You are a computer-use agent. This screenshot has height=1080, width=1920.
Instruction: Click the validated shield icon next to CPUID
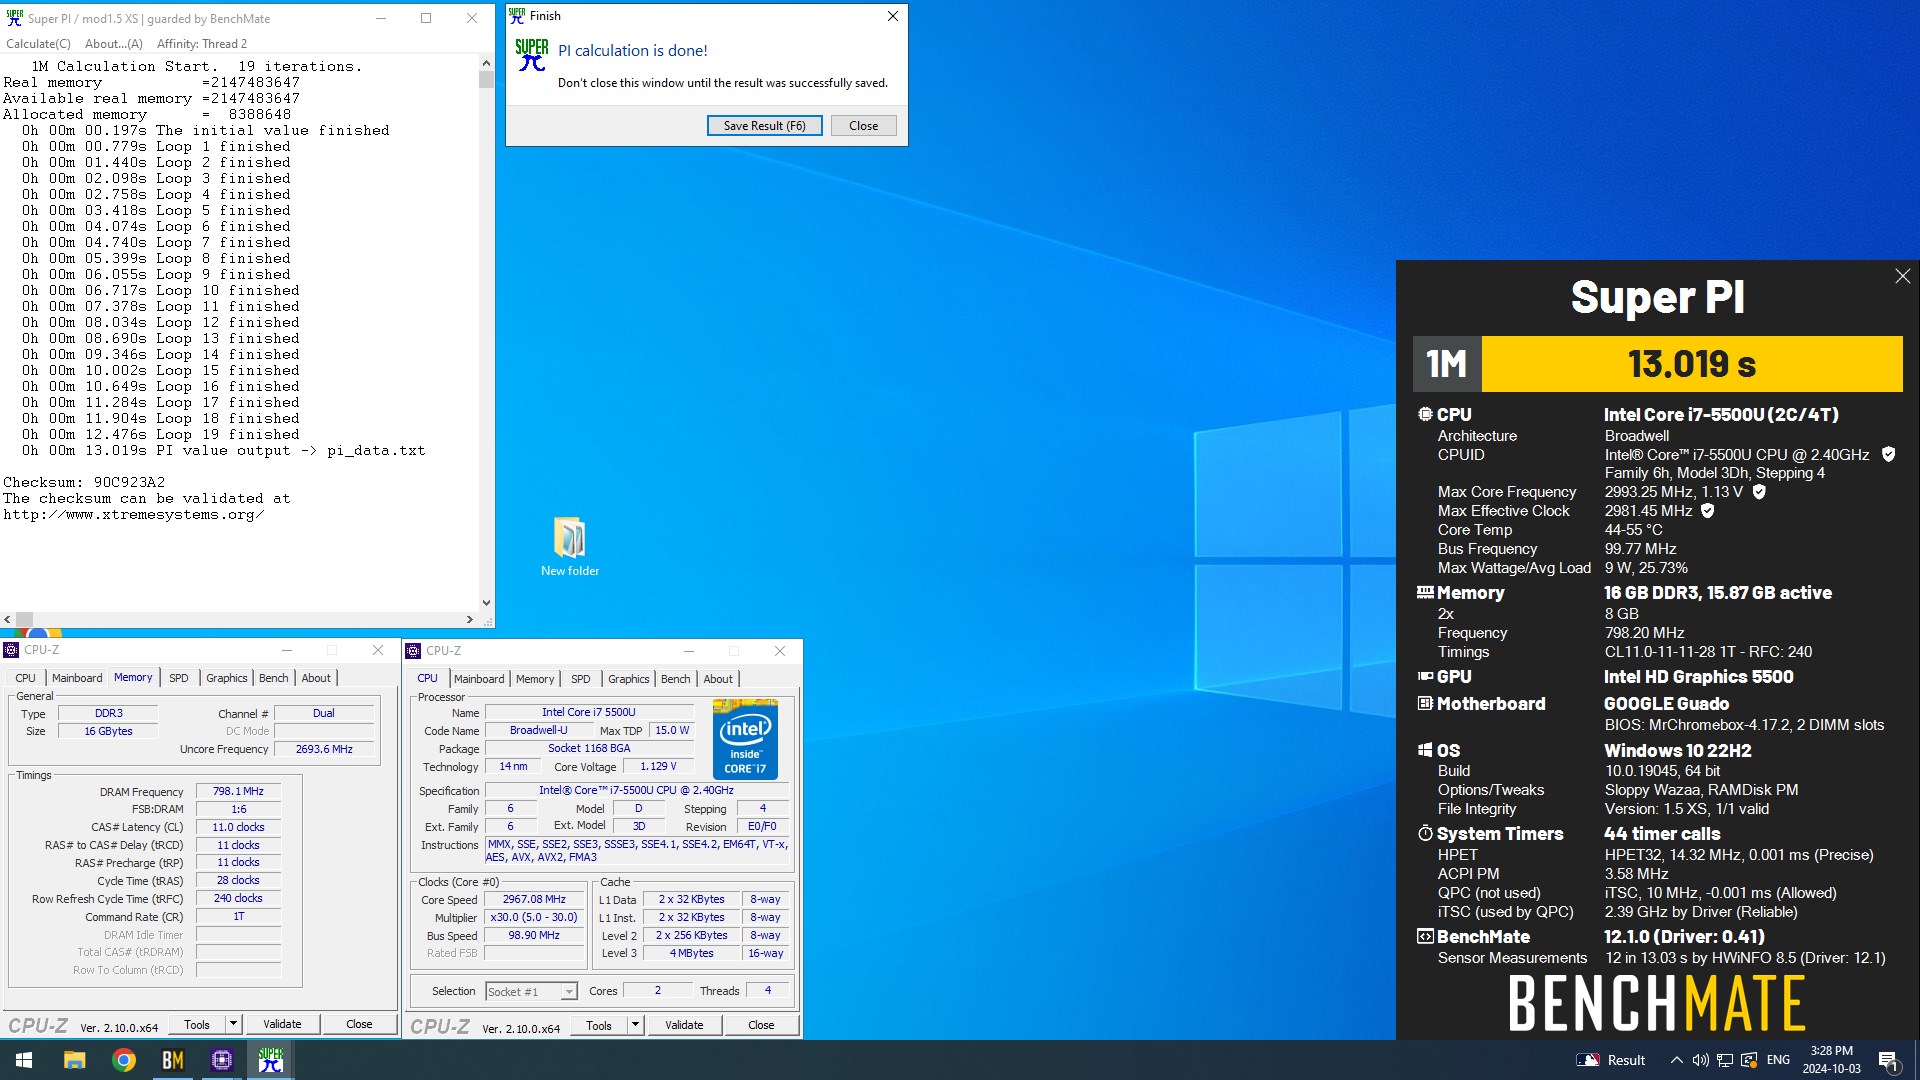click(1888, 454)
